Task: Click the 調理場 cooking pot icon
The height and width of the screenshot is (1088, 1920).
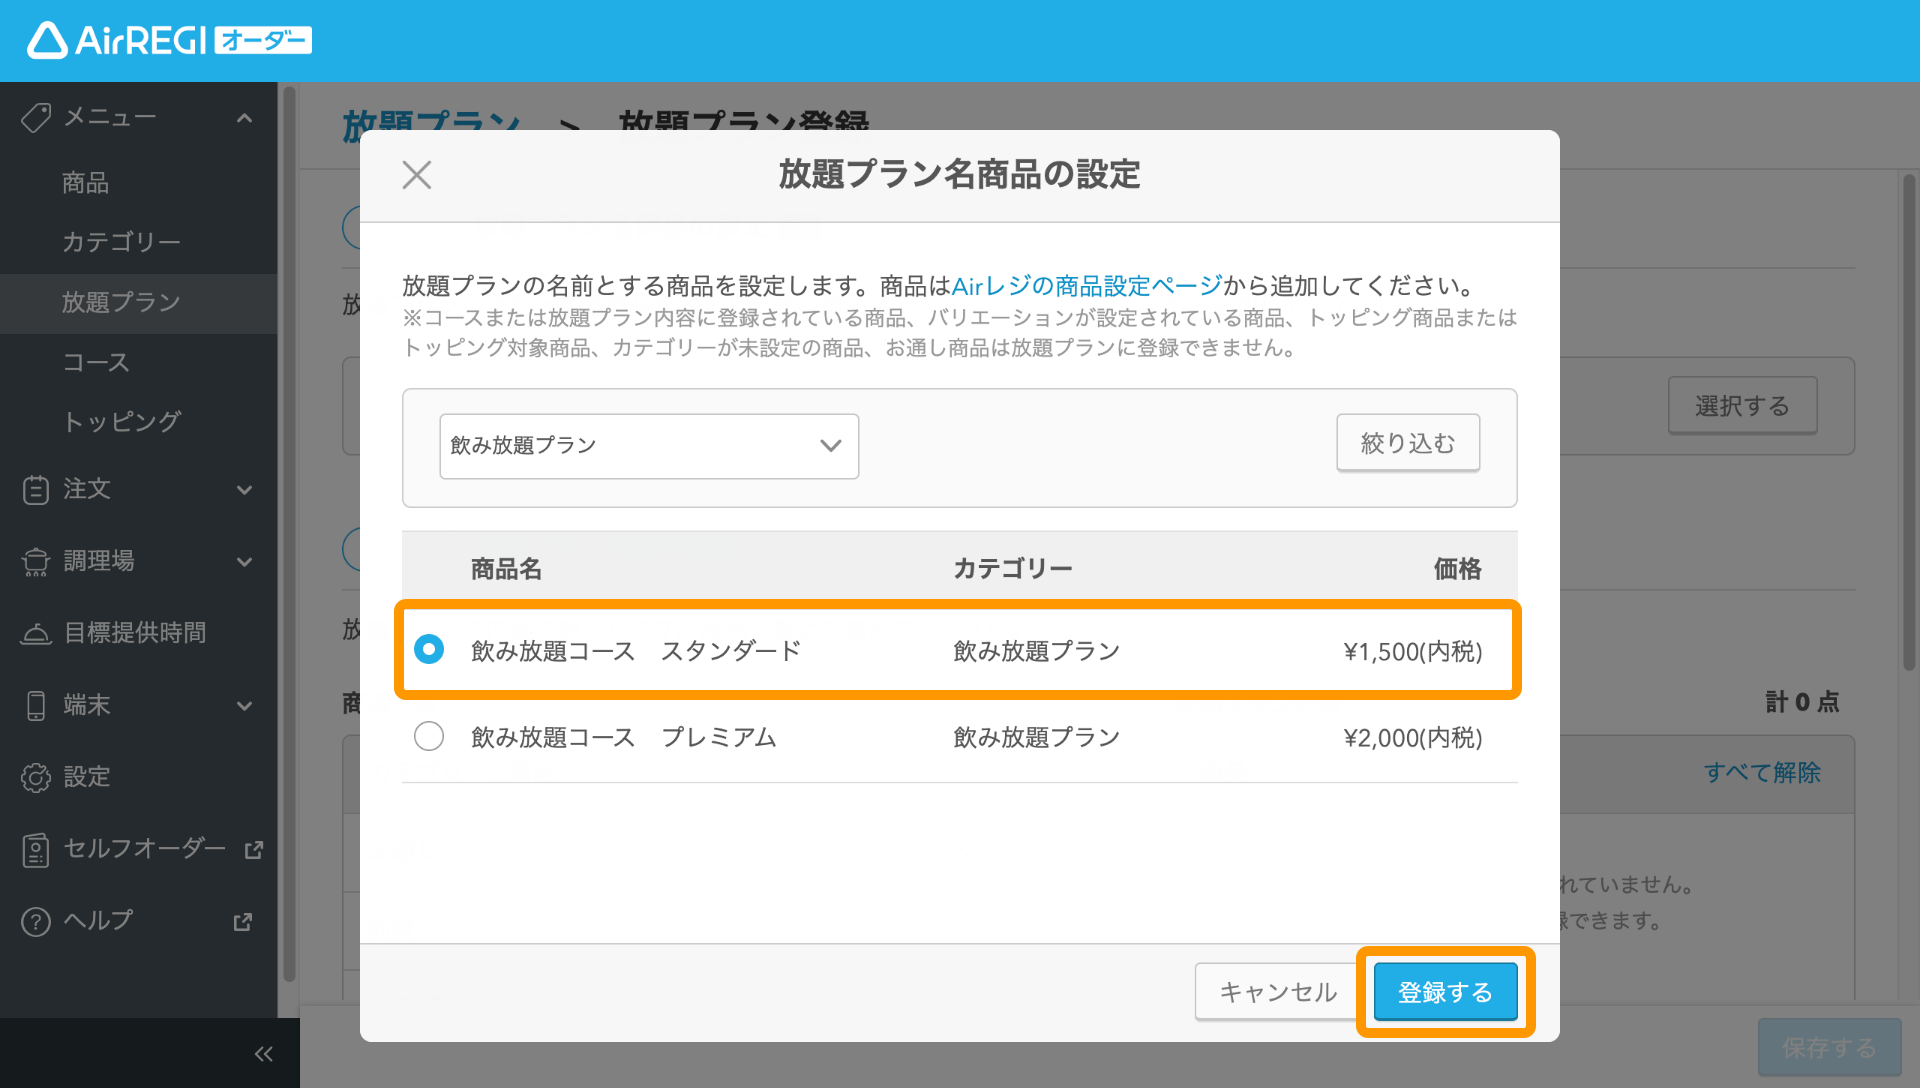Action: (36, 562)
